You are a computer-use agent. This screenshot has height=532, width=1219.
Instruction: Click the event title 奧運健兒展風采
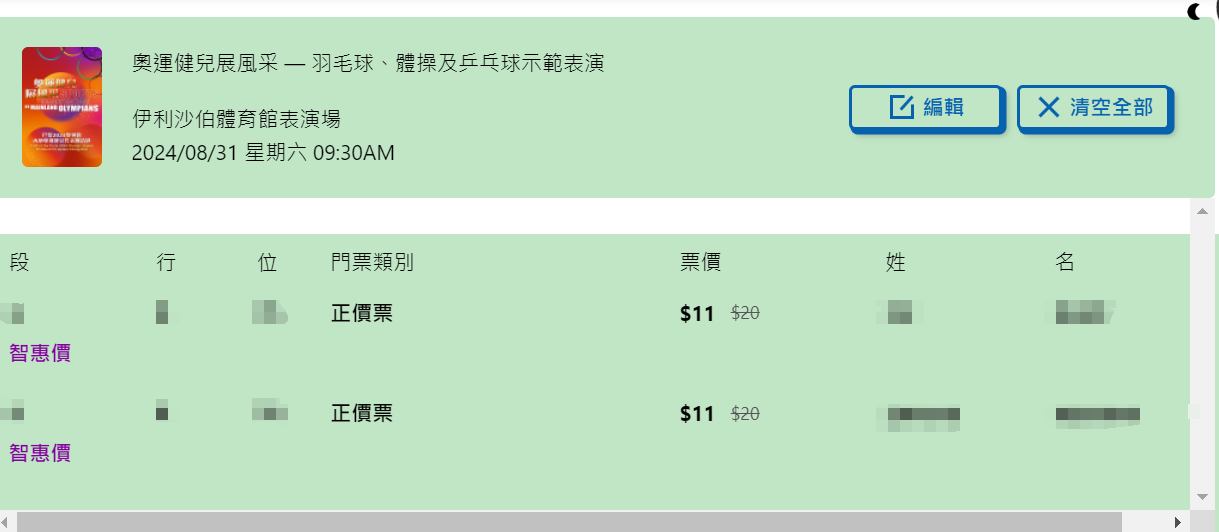pyautogui.click(x=368, y=63)
